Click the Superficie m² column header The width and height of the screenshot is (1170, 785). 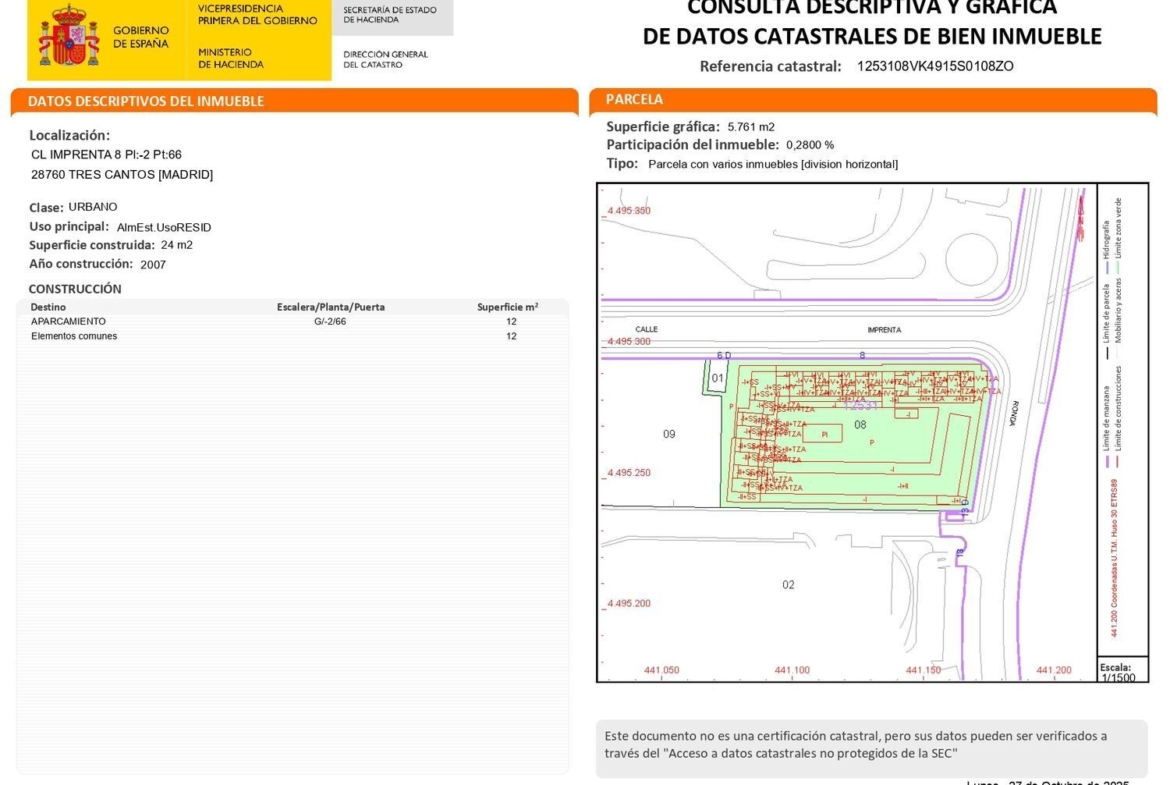[x=507, y=307]
